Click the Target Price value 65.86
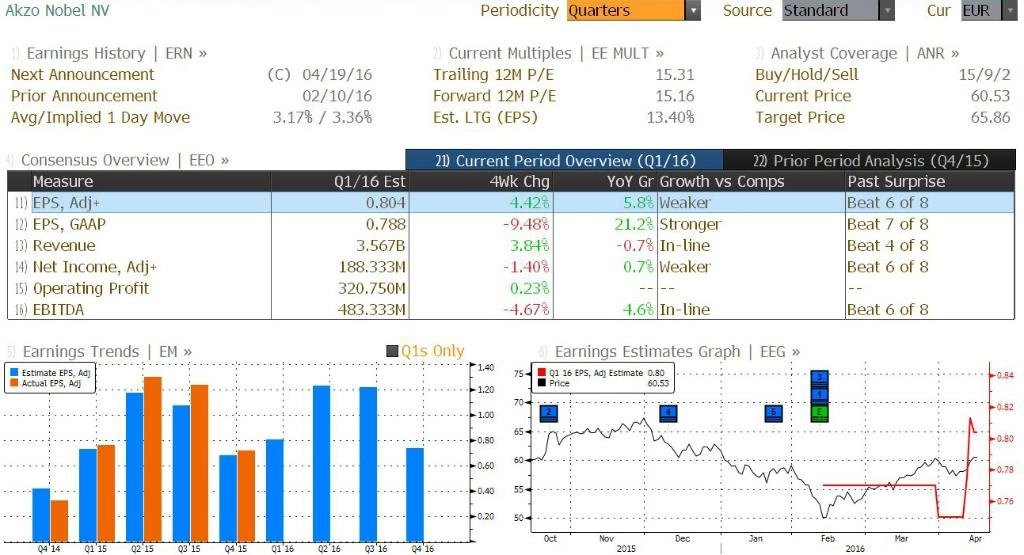1024x555 pixels. tap(990, 118)
